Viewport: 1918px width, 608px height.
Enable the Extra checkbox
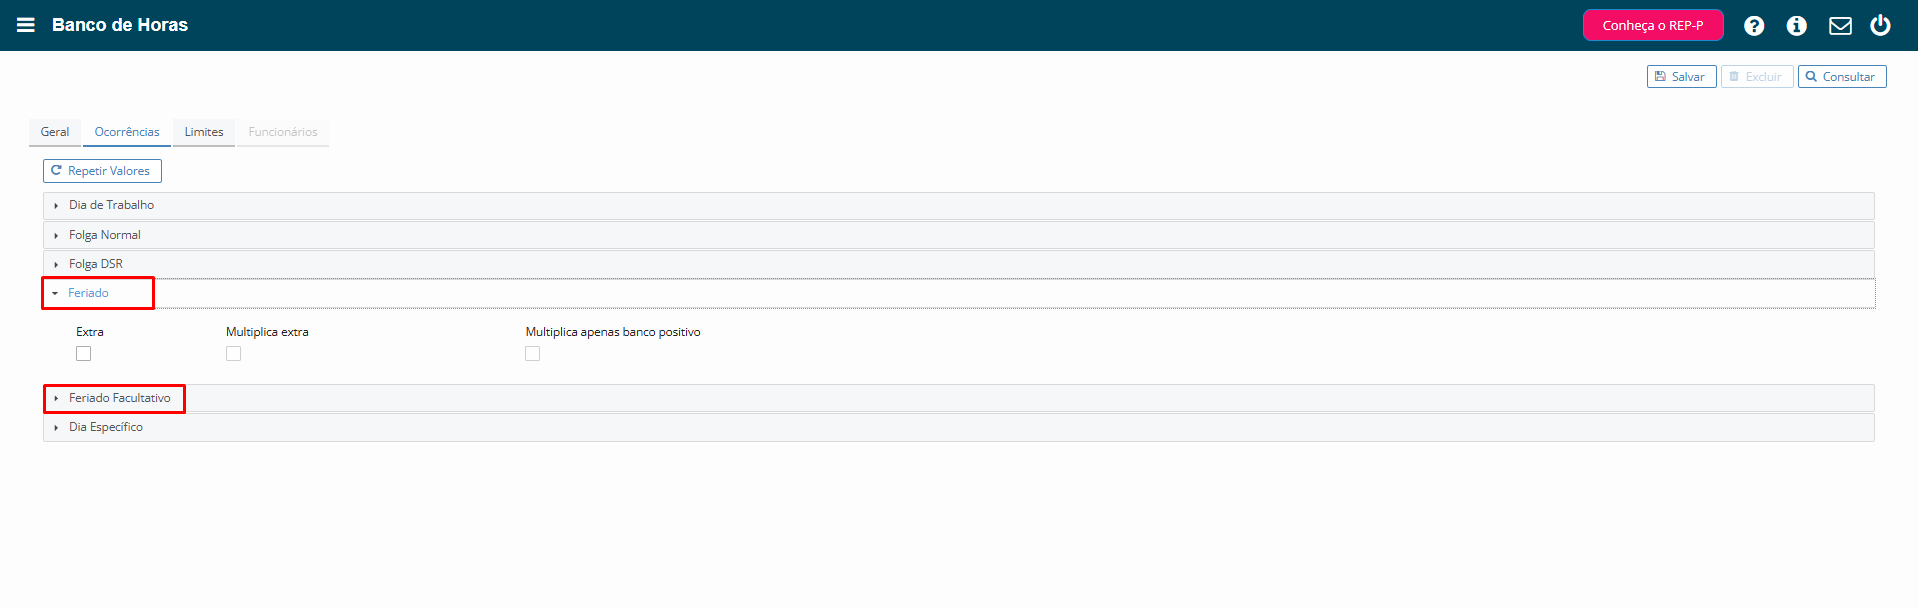tap(84, 354)
